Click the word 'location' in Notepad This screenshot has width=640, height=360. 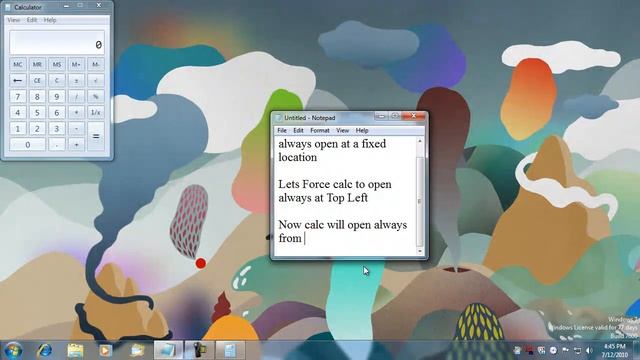pyautogui.click(x=298, y=157)
